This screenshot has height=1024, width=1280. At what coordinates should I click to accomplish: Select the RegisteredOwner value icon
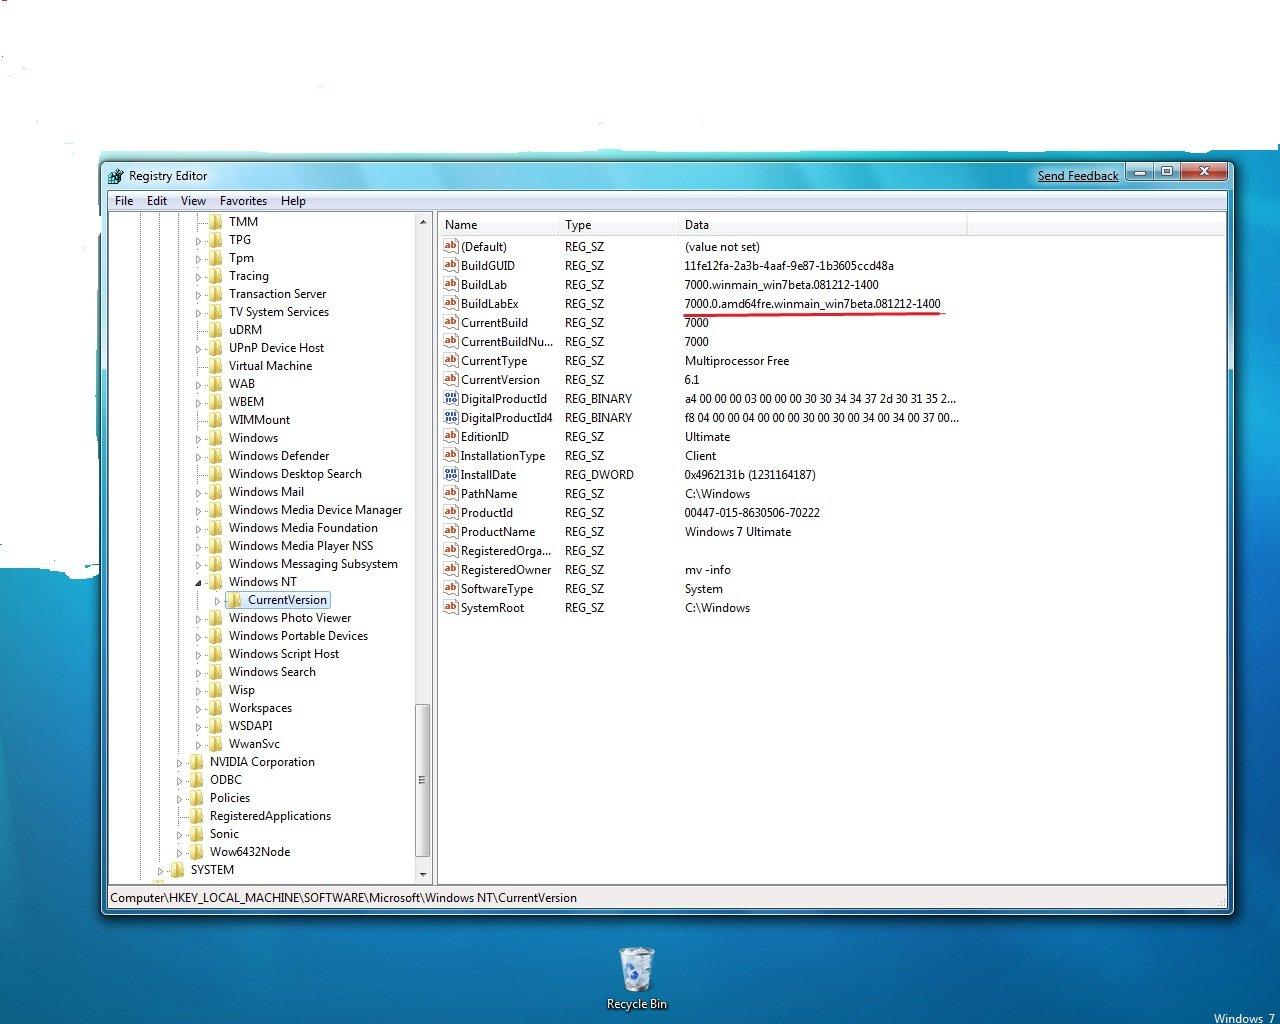(x=450, y=569)
